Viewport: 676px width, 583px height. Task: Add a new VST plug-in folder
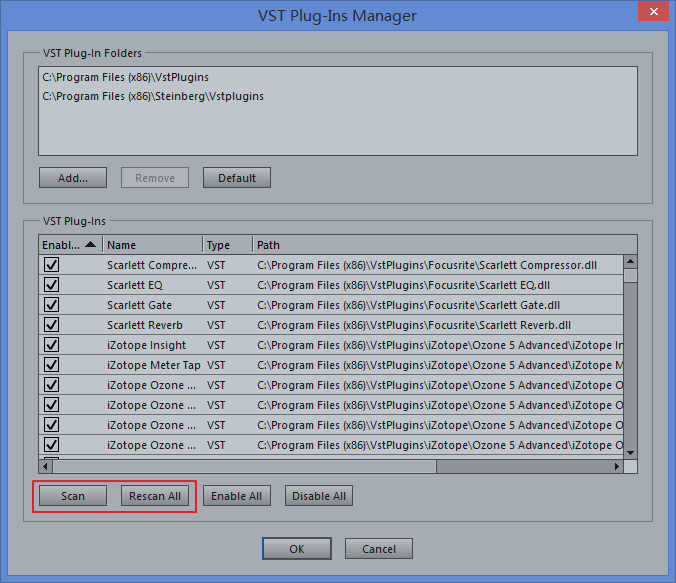click(73, 178)
